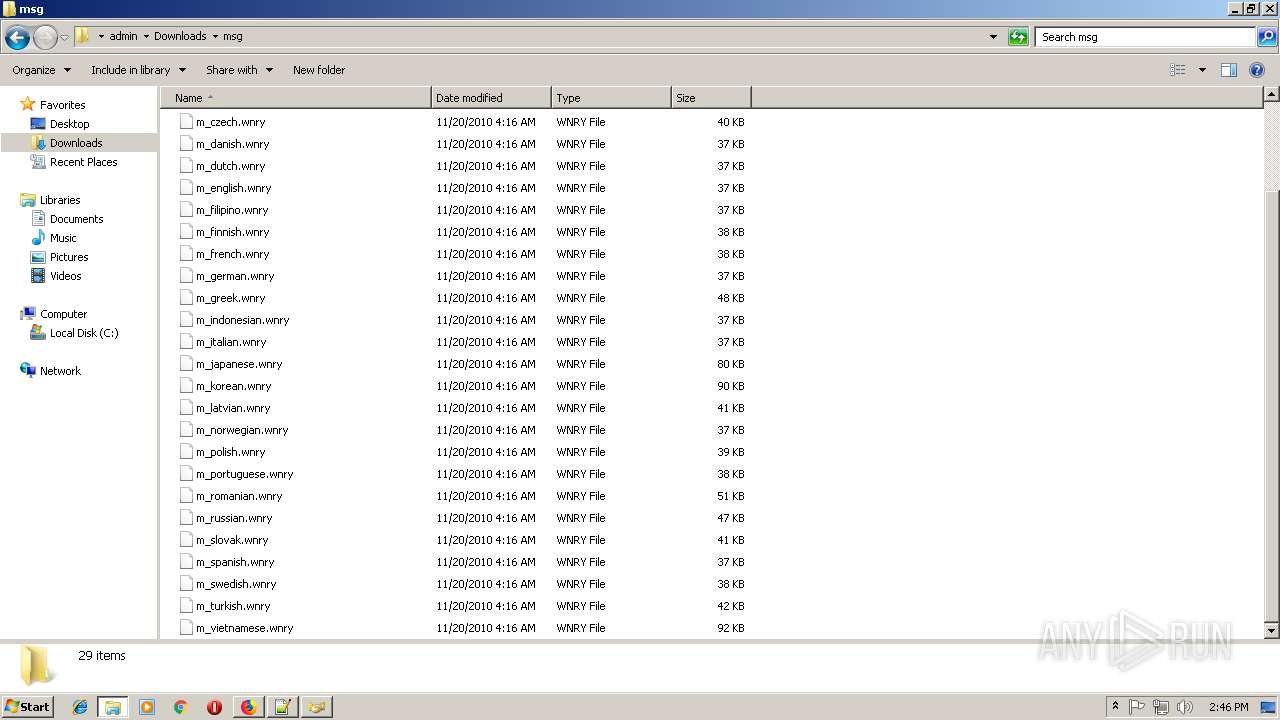Image resolution: width=1280 pixels, height=720 pixels.
Task: Launch Google Chrome from the taskbar
Action: [181, 707]
